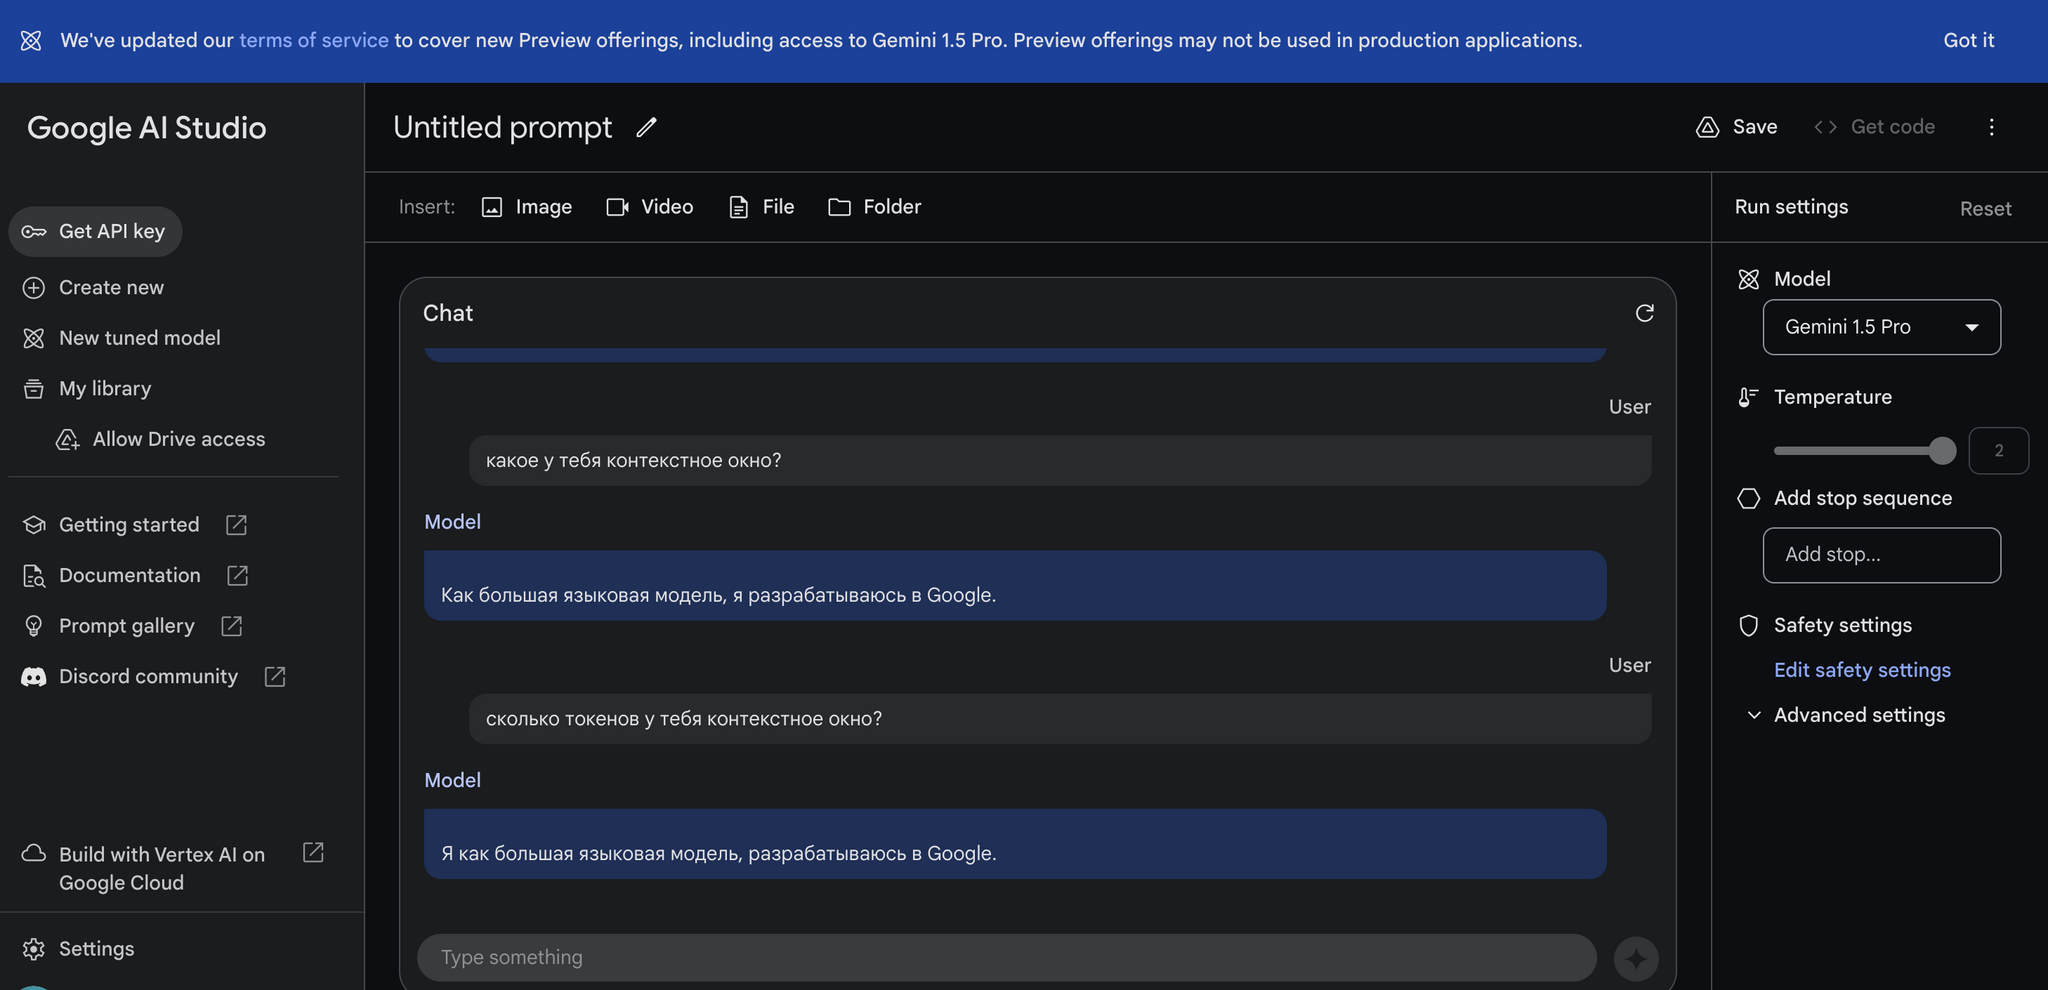Click the user message 'сколько токенов у тебя контекстное окно?'
Screen dimensions: 2048x990
pyautogui.click(x=1060, y=719)
